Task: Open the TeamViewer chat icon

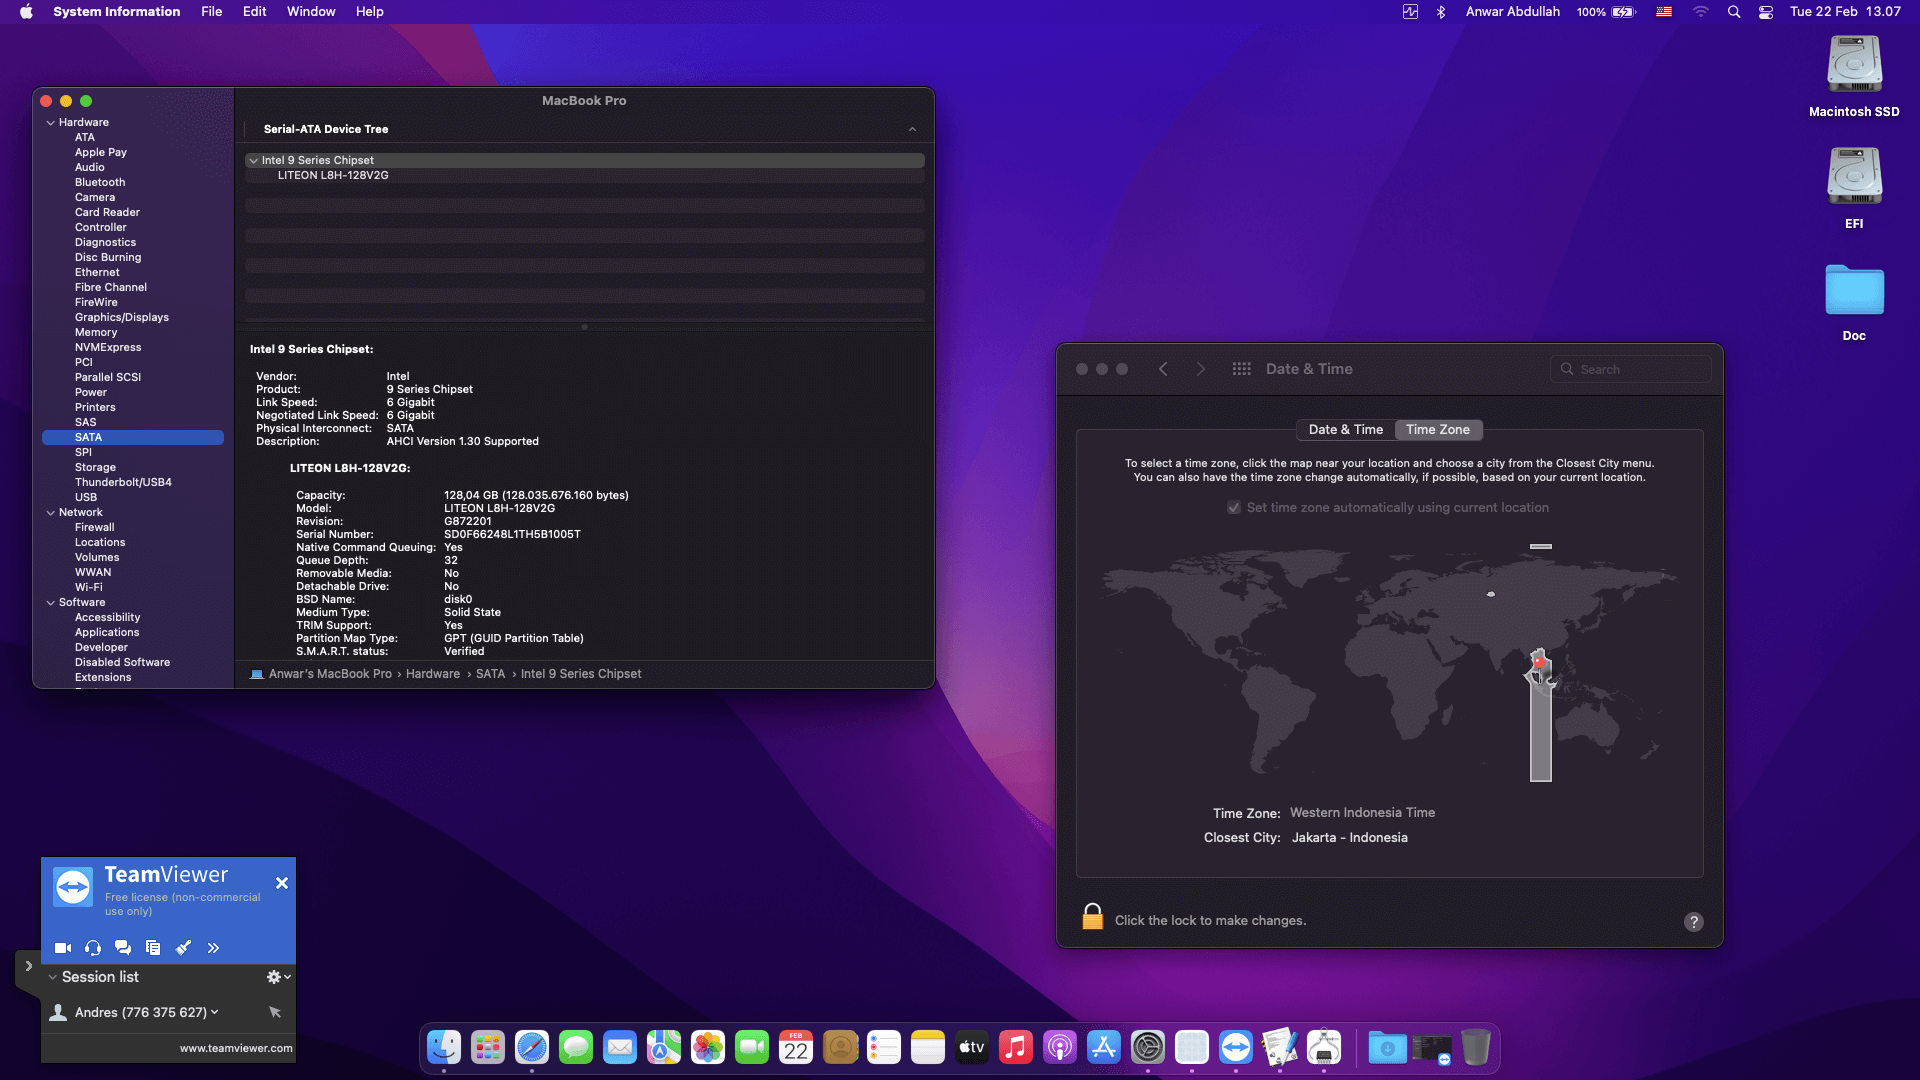Action: click(x=123, y=948)
